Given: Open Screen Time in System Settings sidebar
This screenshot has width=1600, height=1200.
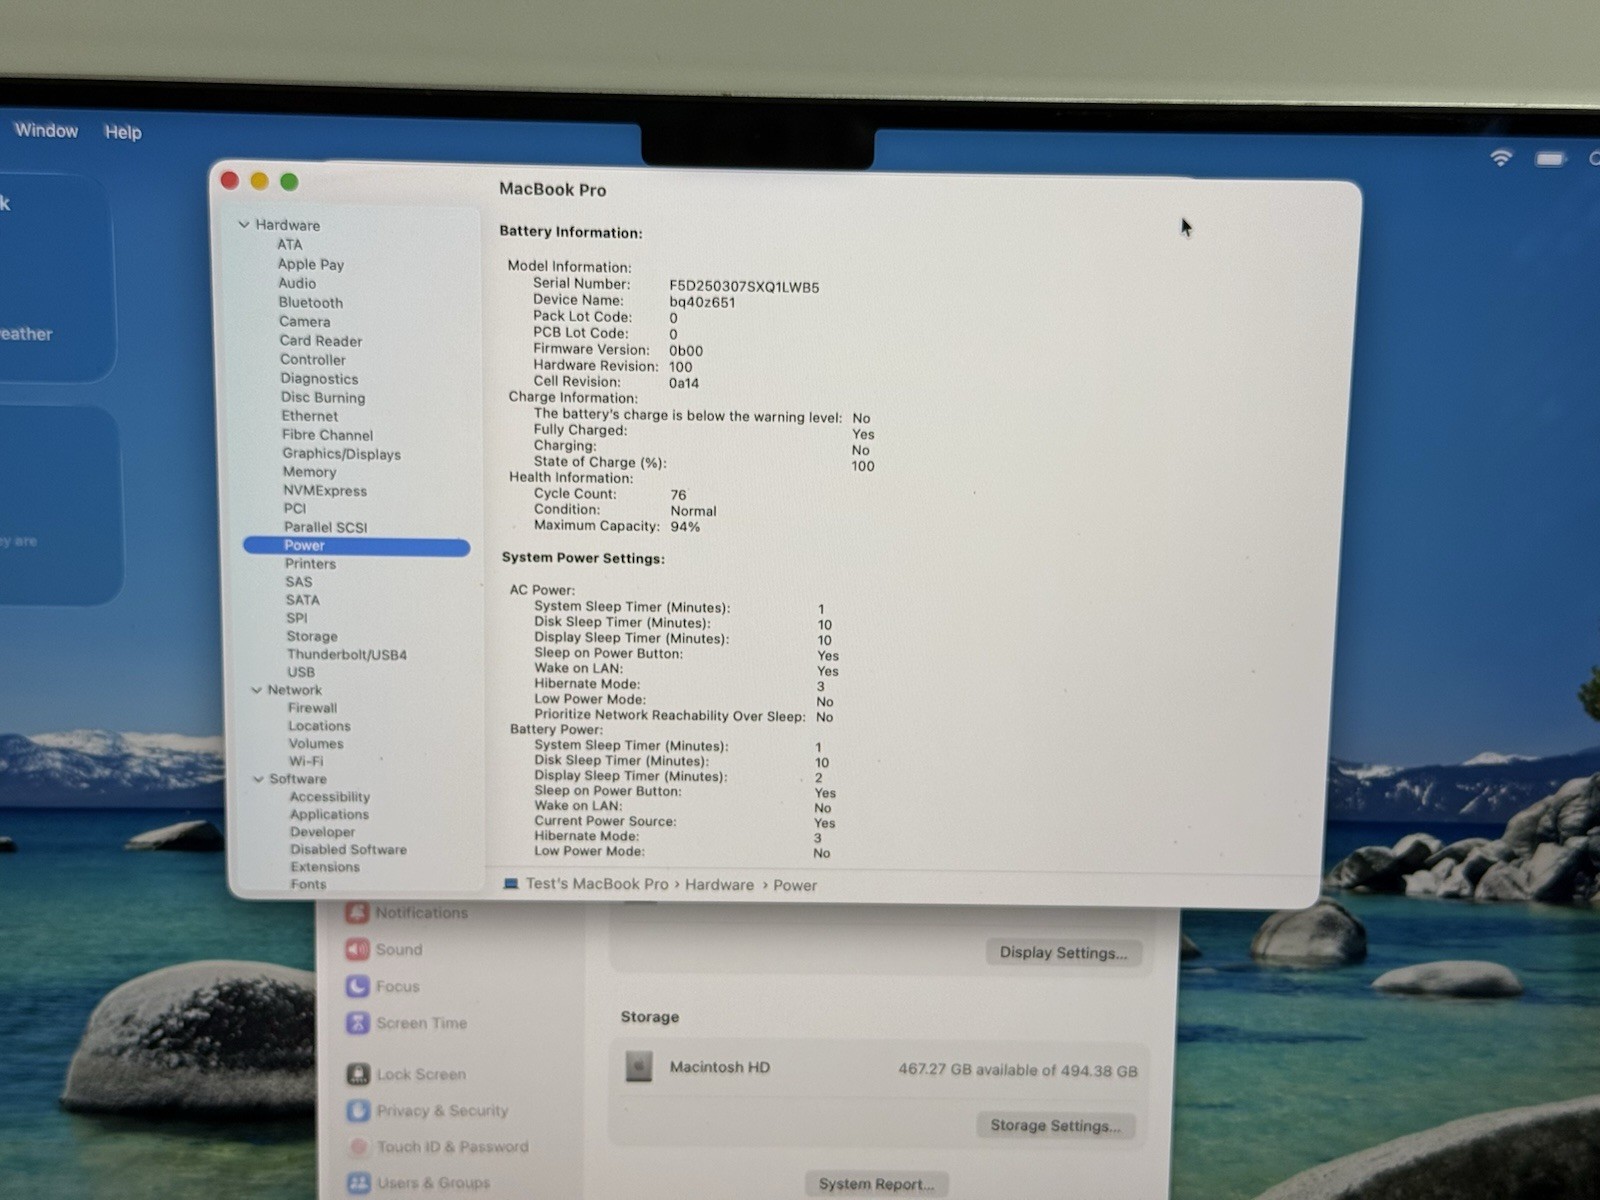Looking at the screenshot, I should pos(407,1023).
